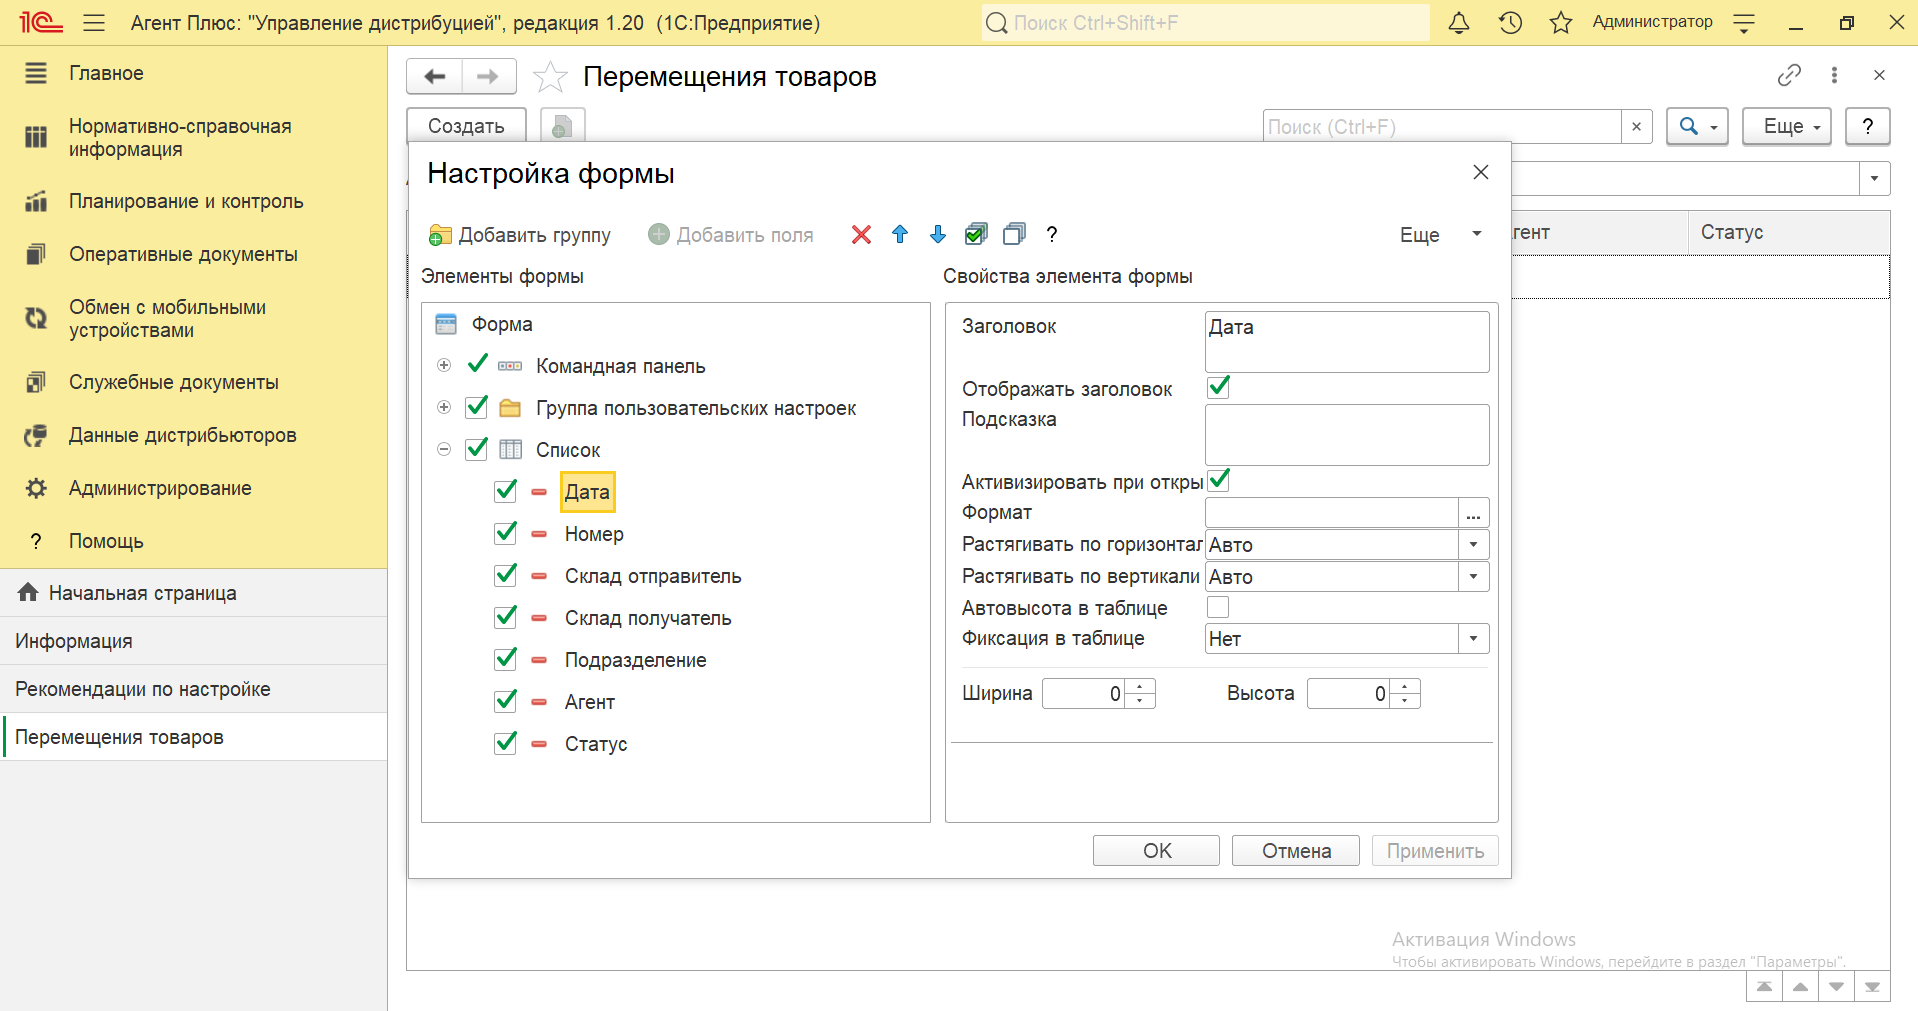
Task: Move the element down with the blue down arrow
Action: [938, 234]
